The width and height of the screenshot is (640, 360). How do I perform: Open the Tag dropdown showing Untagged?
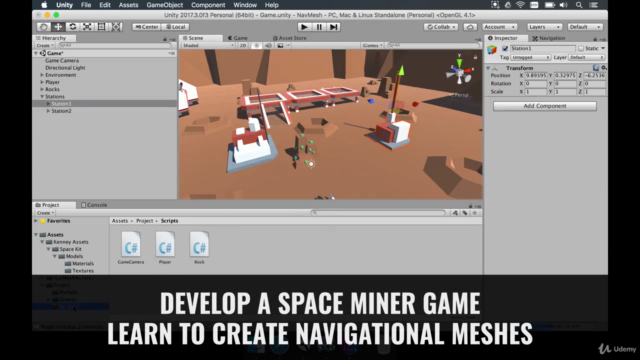tap(531, 58)
